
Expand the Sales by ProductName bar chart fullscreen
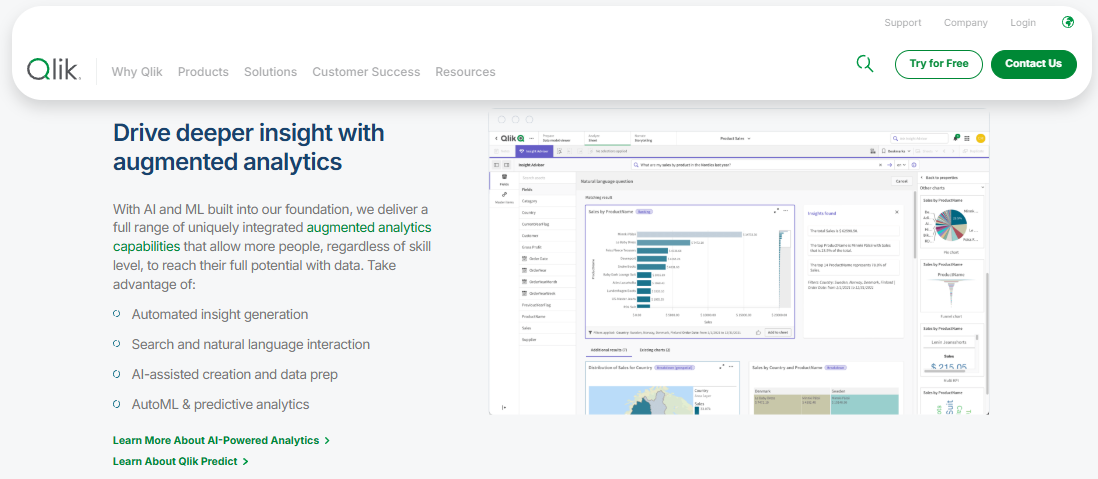tap(776, 210)
